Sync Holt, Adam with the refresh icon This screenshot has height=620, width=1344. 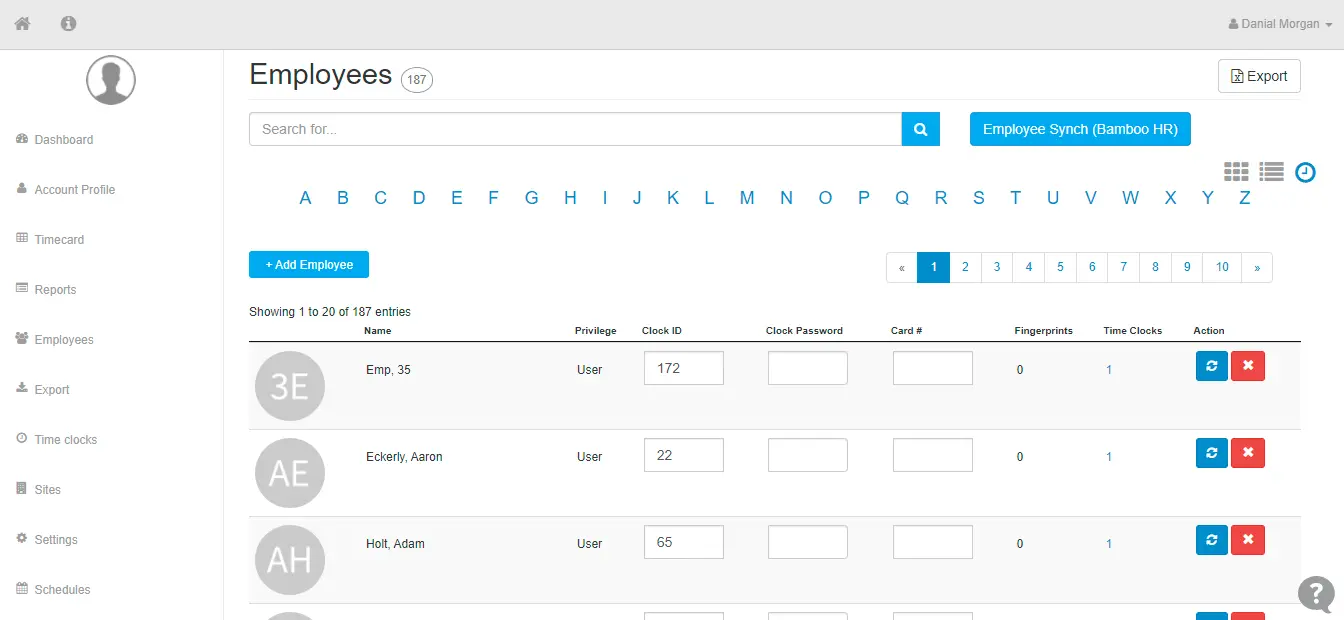1211,540
